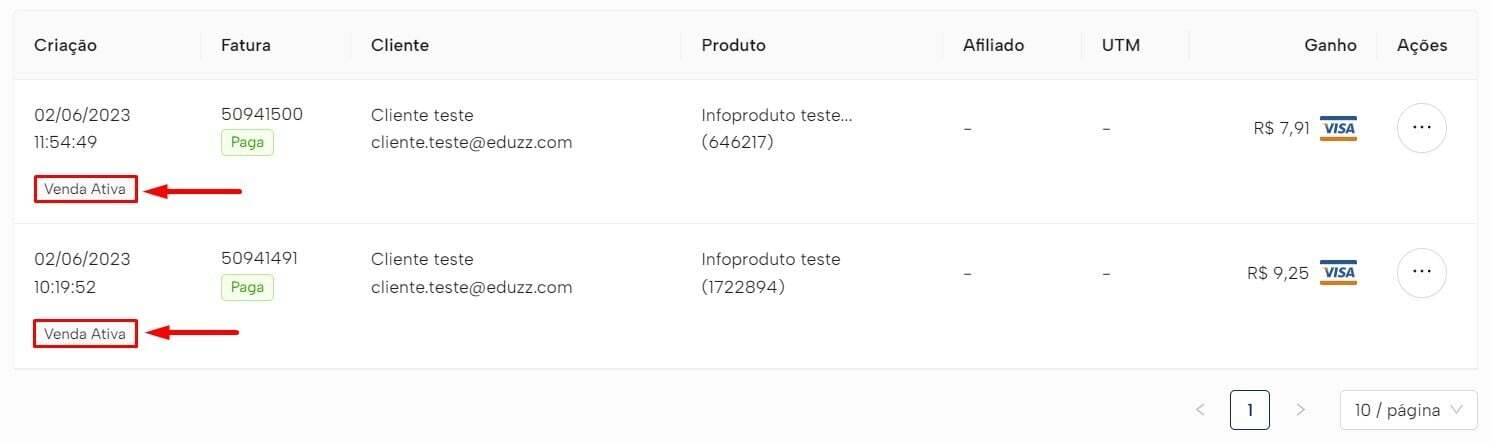1492x442 pixels.
Task: Click Visa card icon on R$ 7,91 row
Action: (x=1338, y=128)
